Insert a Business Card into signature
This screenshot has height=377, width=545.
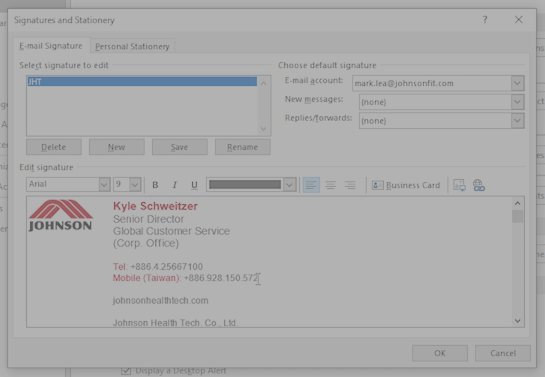tap(406, 185)
